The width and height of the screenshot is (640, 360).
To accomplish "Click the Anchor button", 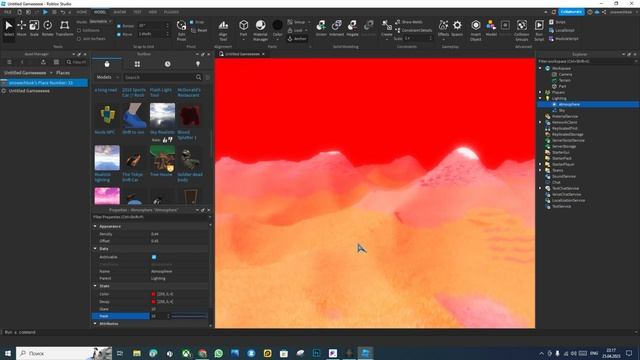I will pos(297,39).
